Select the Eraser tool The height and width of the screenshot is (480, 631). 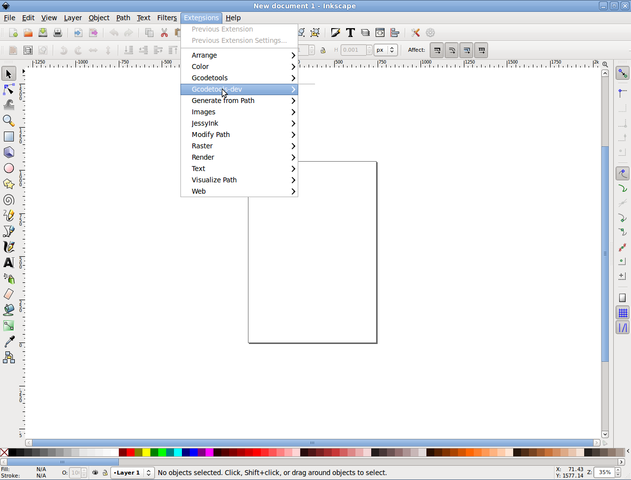8,294
